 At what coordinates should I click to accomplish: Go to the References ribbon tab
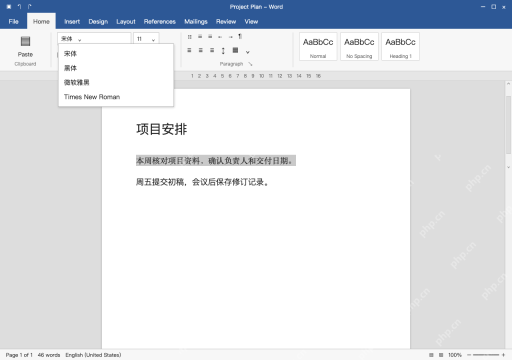(x=160, y=22)
